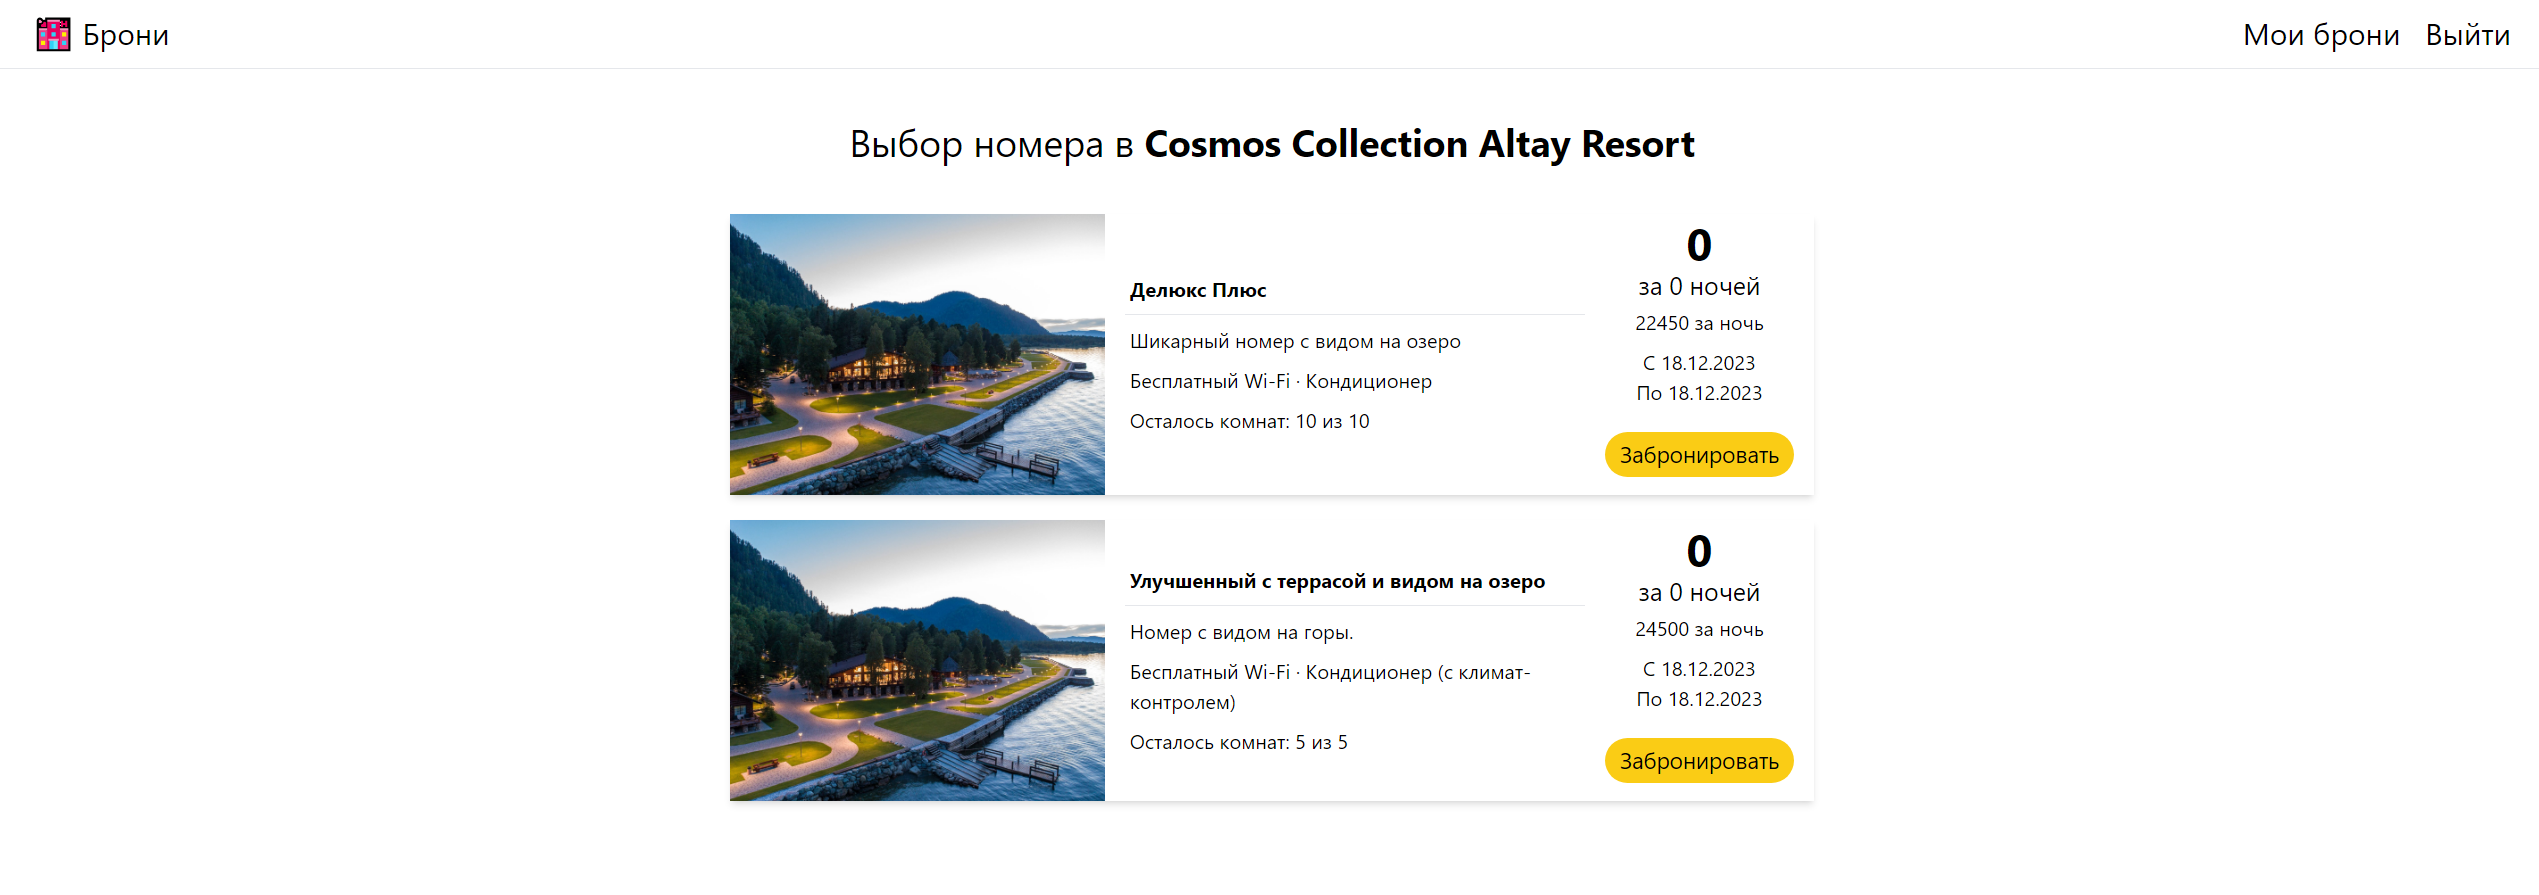The image size is (2539, 895).
Task: Click Номер с видом на горы description
Action: pyautogui.click(x=1241, y=632)
